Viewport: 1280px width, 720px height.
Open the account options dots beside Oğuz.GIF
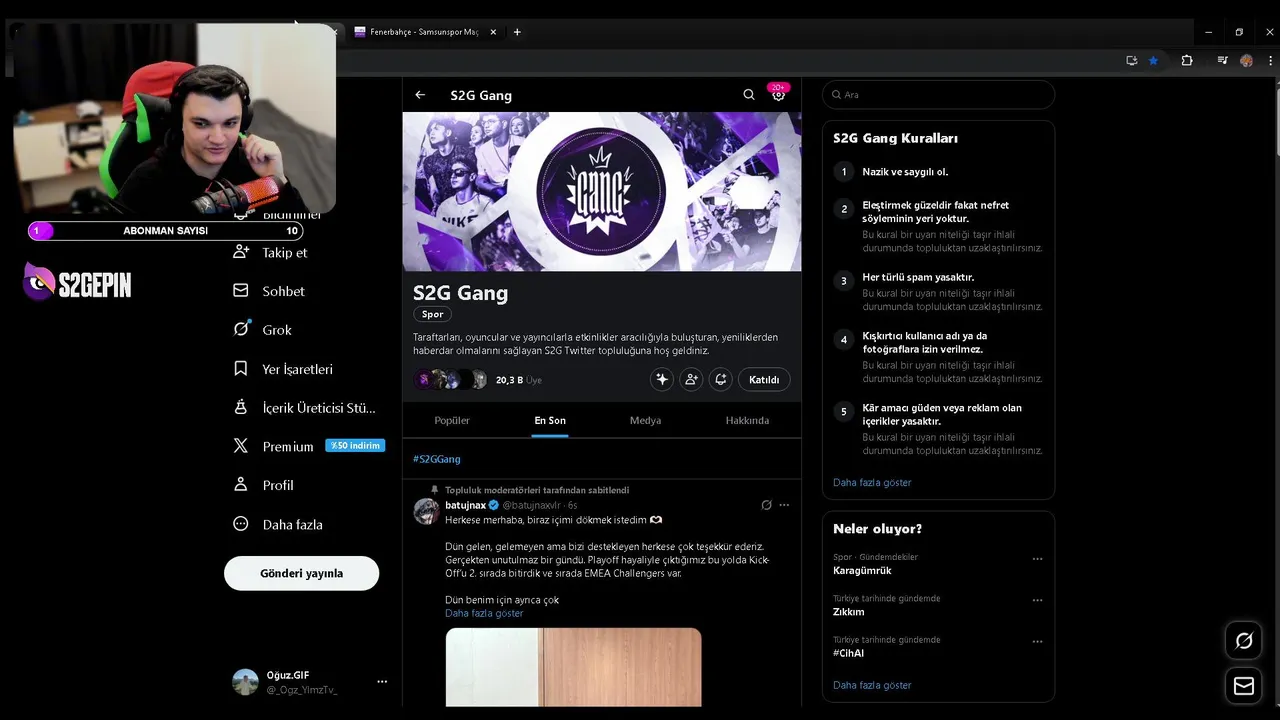382,682
